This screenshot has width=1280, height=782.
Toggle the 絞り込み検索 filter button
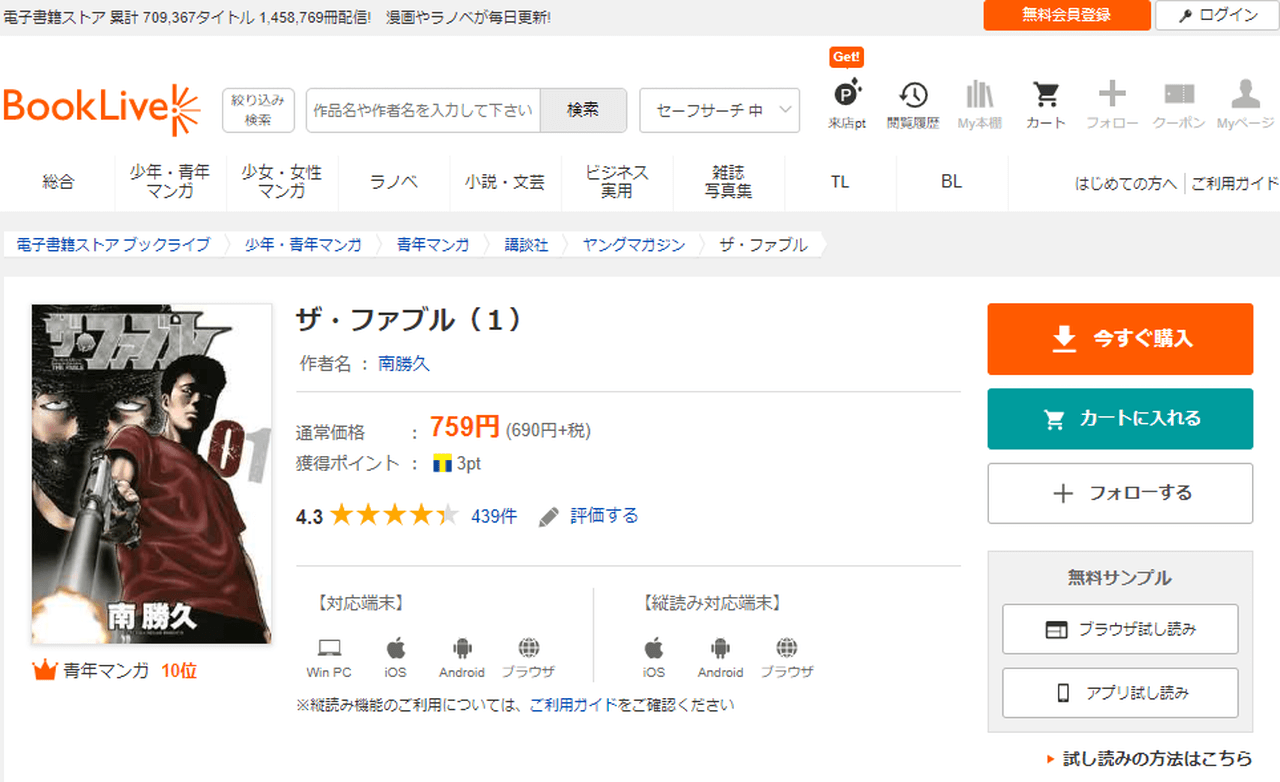click(x=258, y=110)
